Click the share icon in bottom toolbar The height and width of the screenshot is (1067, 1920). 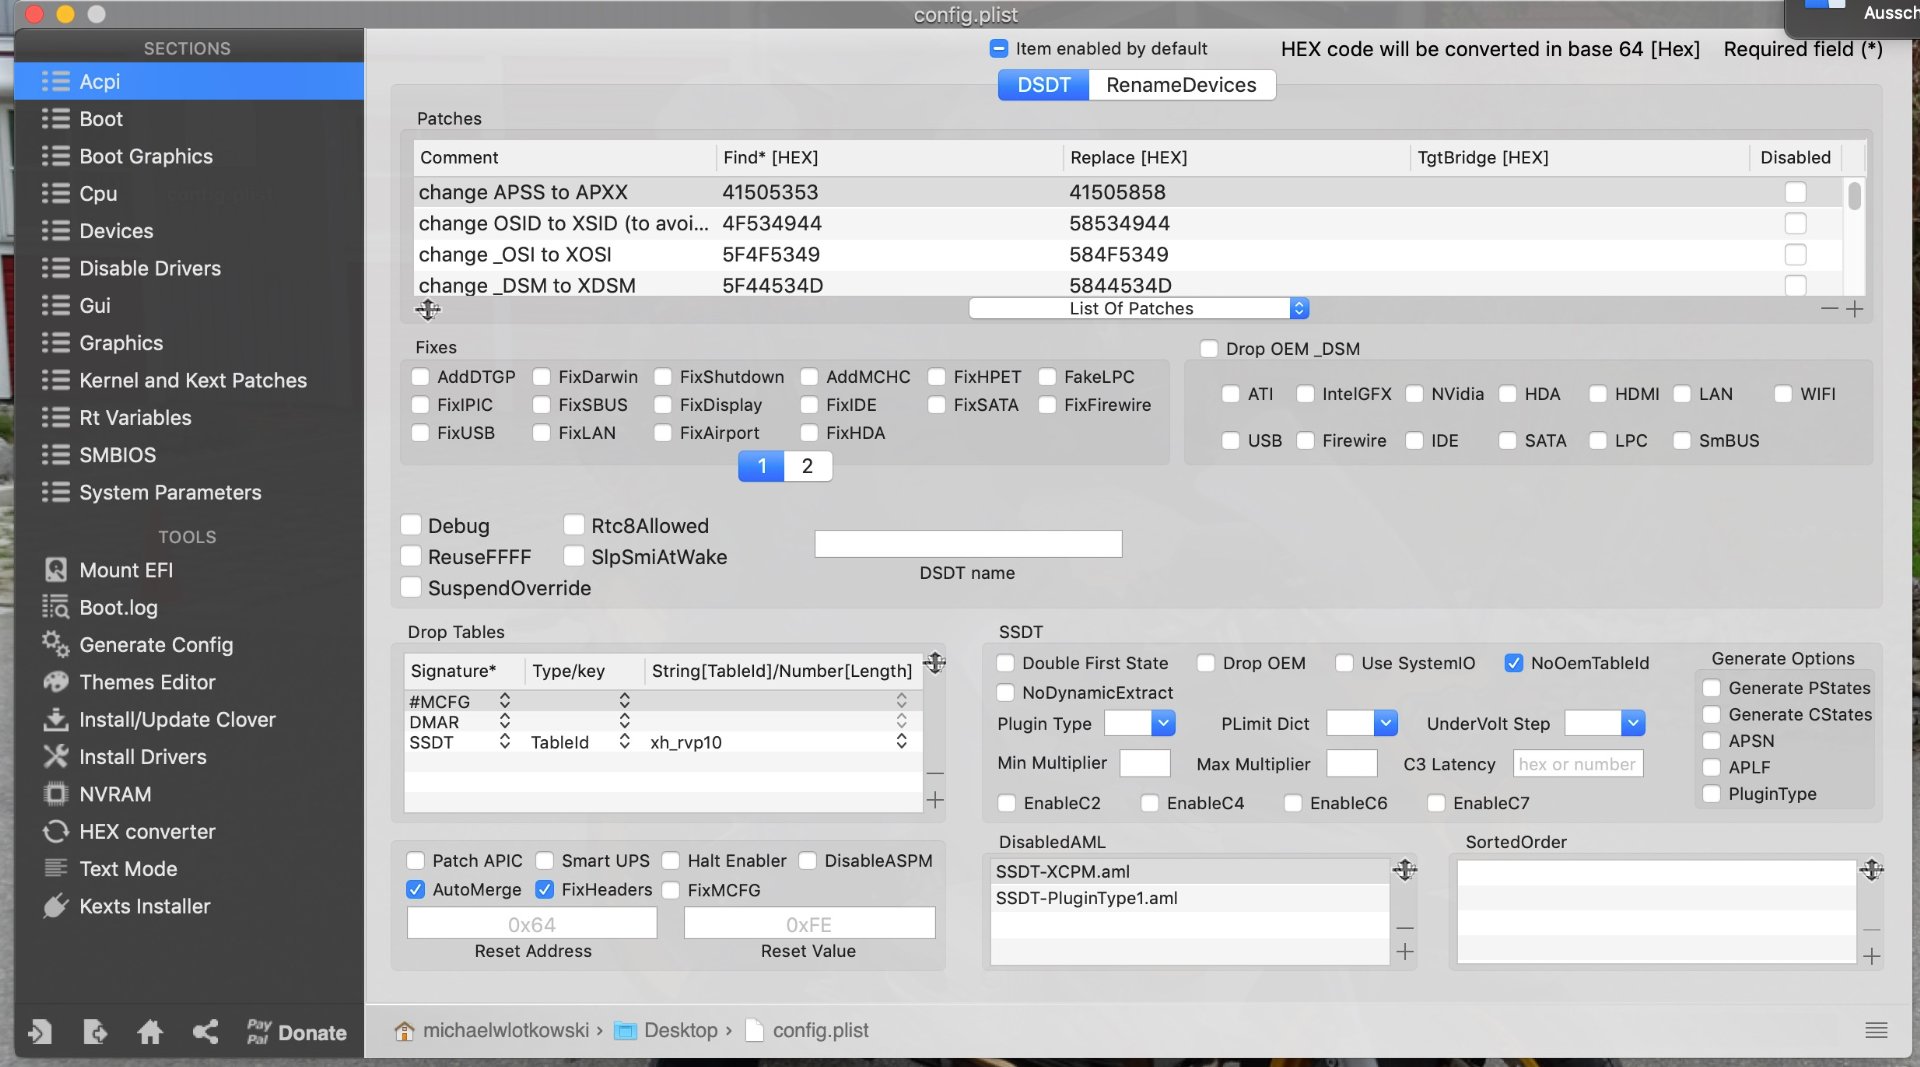pyautogui.click(x=206, y=1032)
